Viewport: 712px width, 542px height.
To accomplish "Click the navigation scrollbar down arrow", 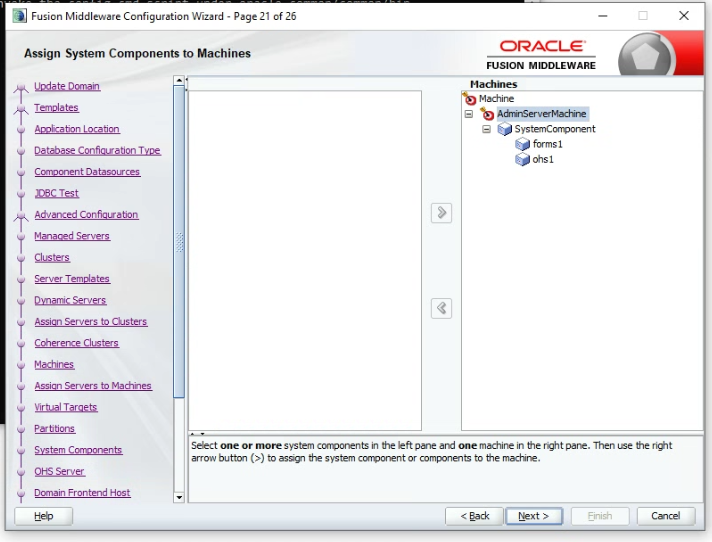I will [179, 497].
